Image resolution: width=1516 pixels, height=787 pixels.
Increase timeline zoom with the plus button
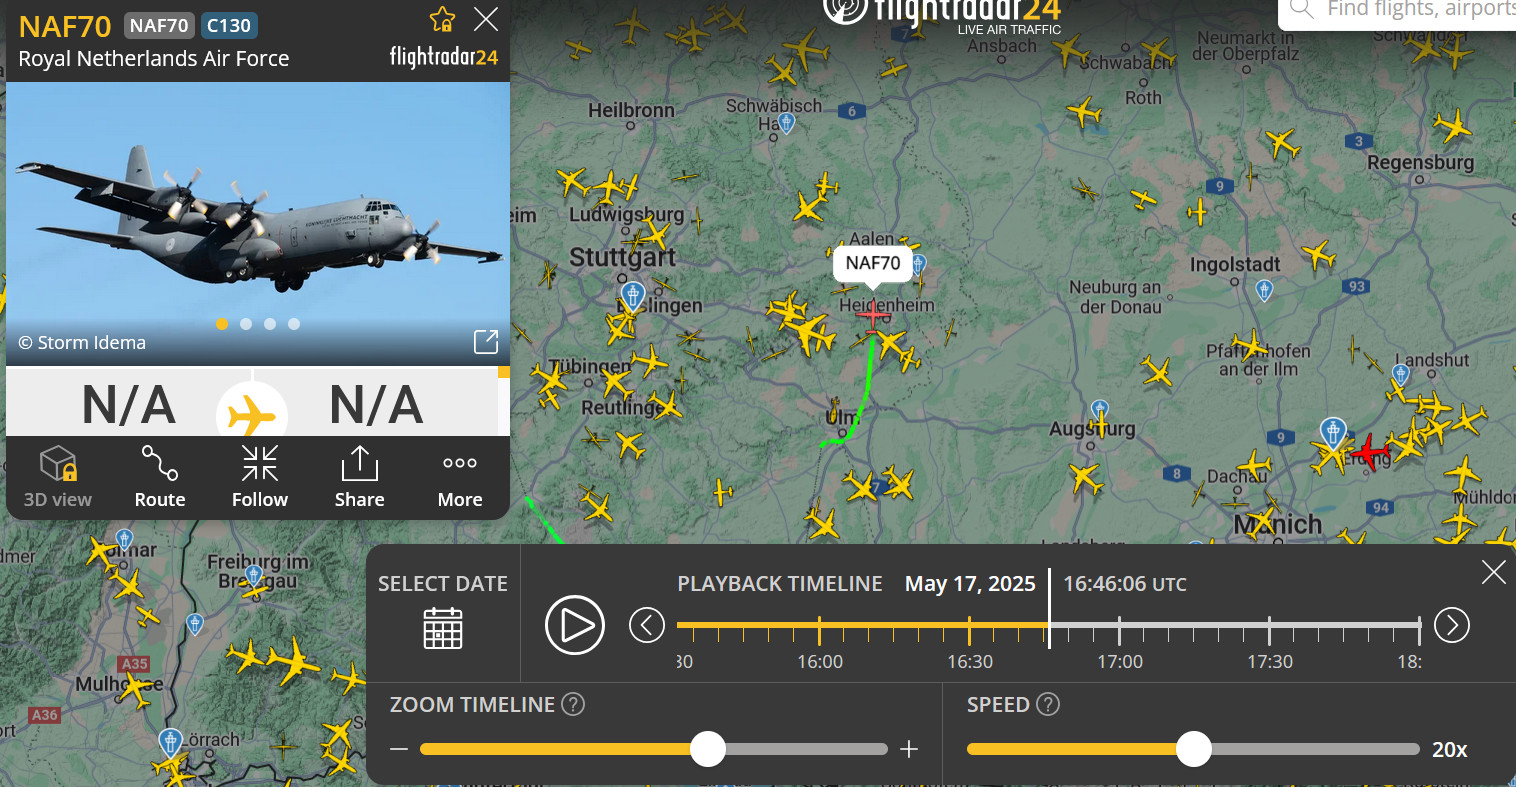click(x=909, y=749)
